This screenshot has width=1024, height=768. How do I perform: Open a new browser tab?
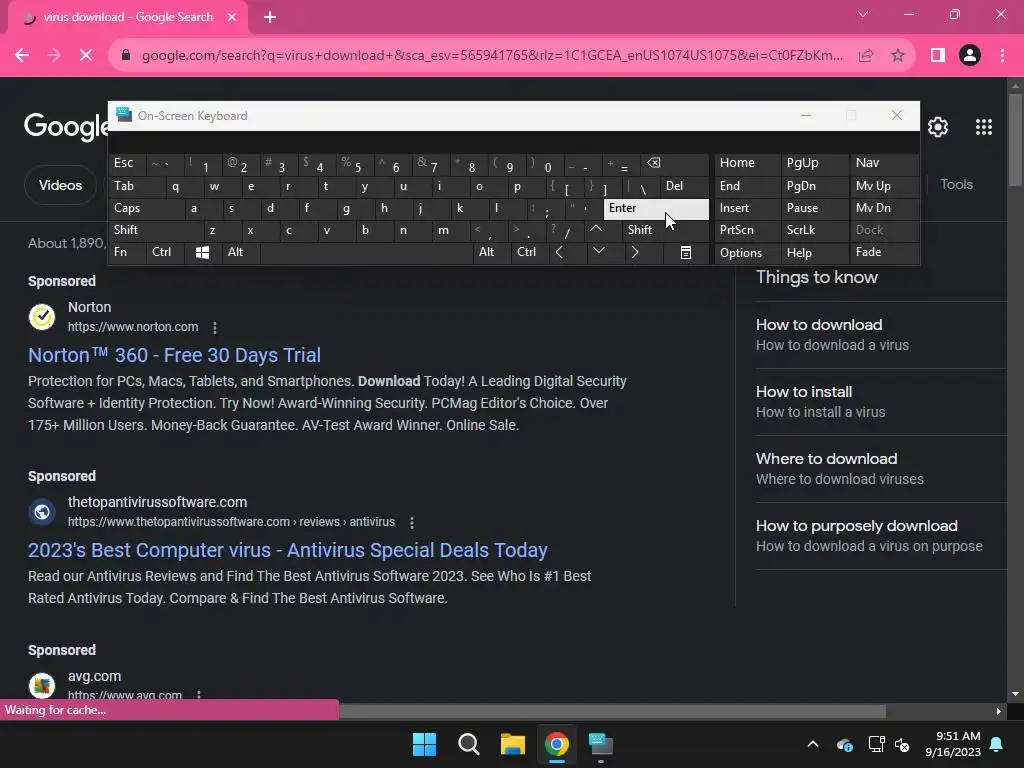point(270,17)
